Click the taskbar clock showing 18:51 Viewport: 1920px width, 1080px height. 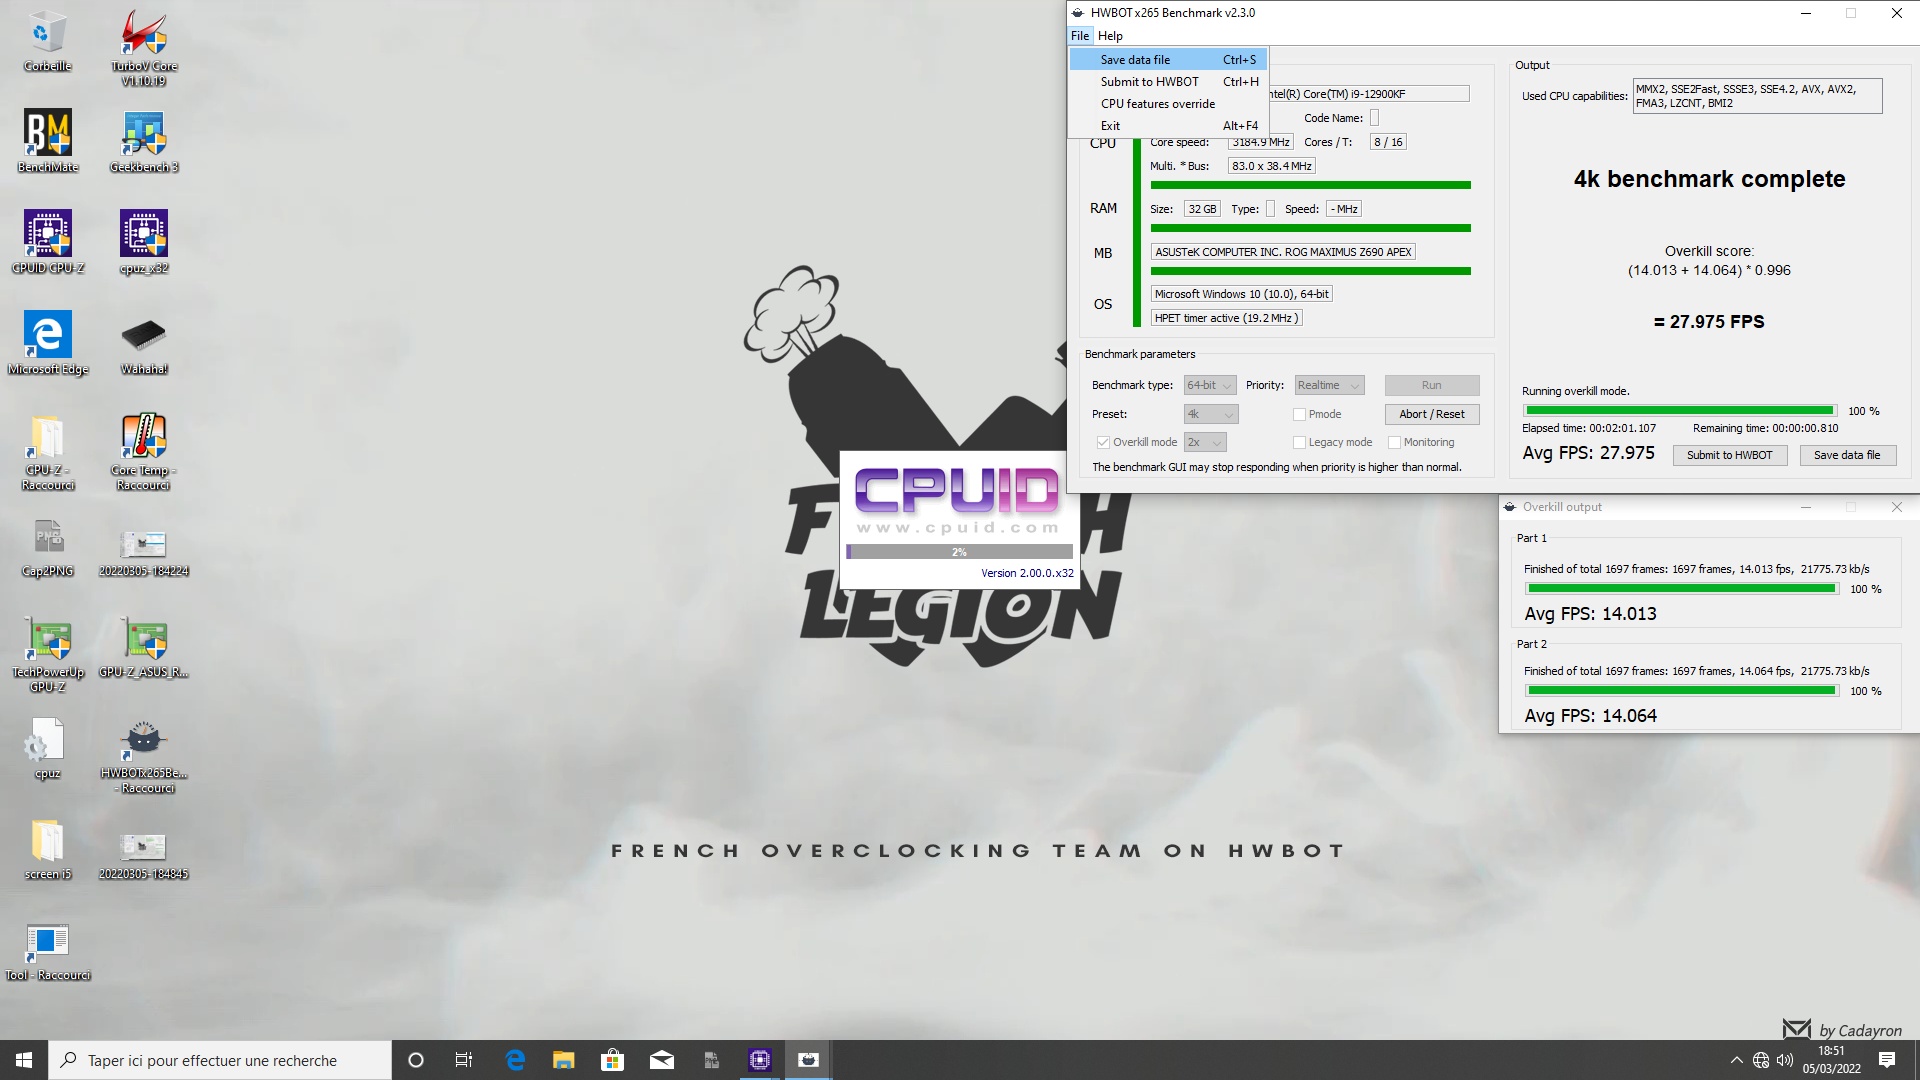tap(1832, 1060)
